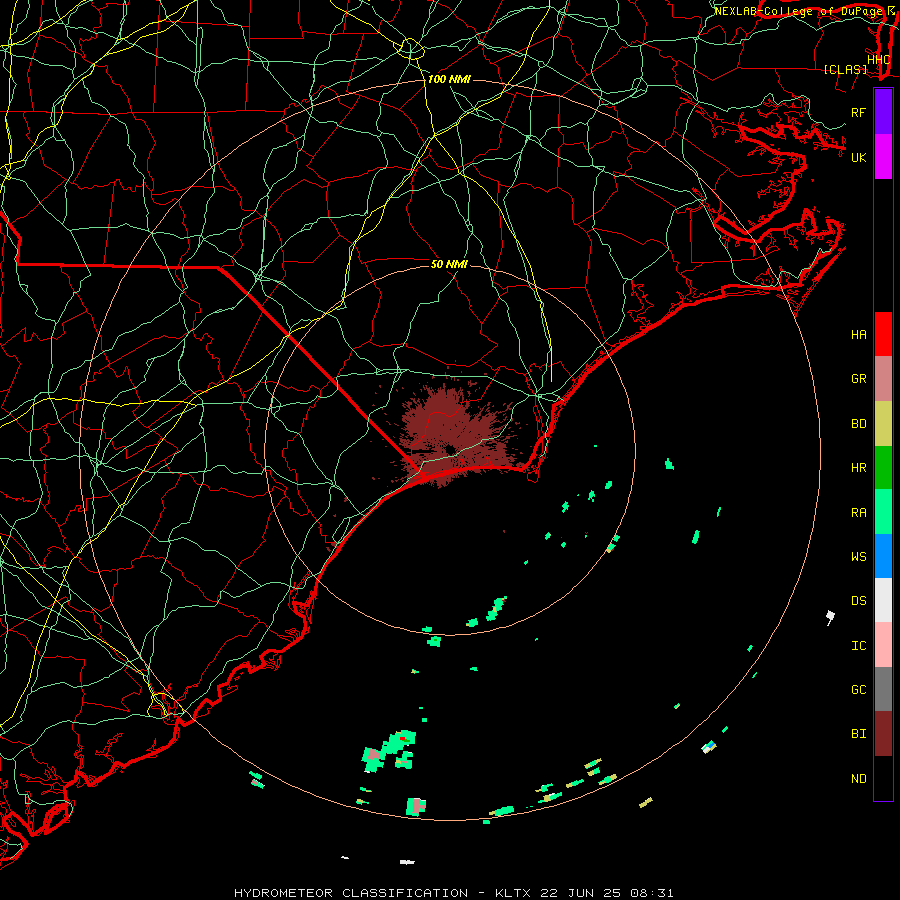Click the ND black legend swatch
The image size is (900, 900).
tap(883, 778)
